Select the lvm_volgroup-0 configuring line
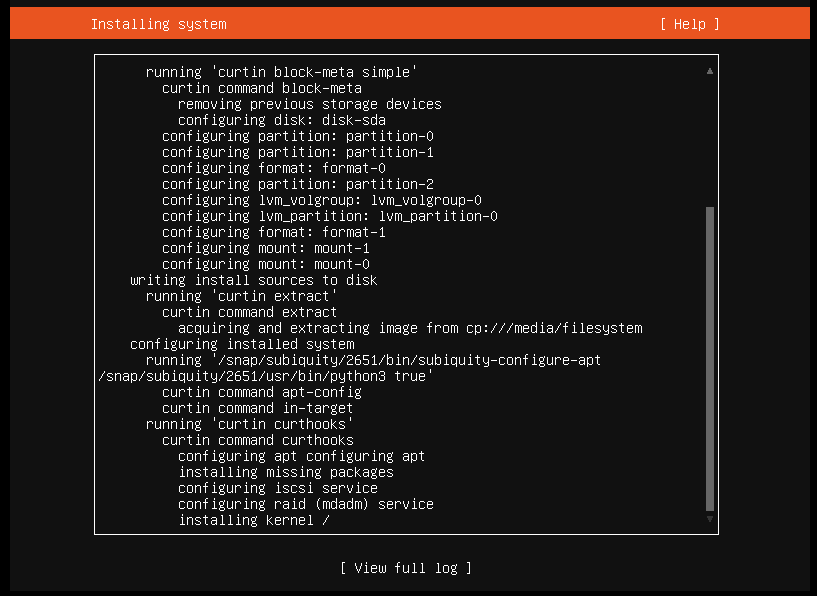 coord(321,200)
